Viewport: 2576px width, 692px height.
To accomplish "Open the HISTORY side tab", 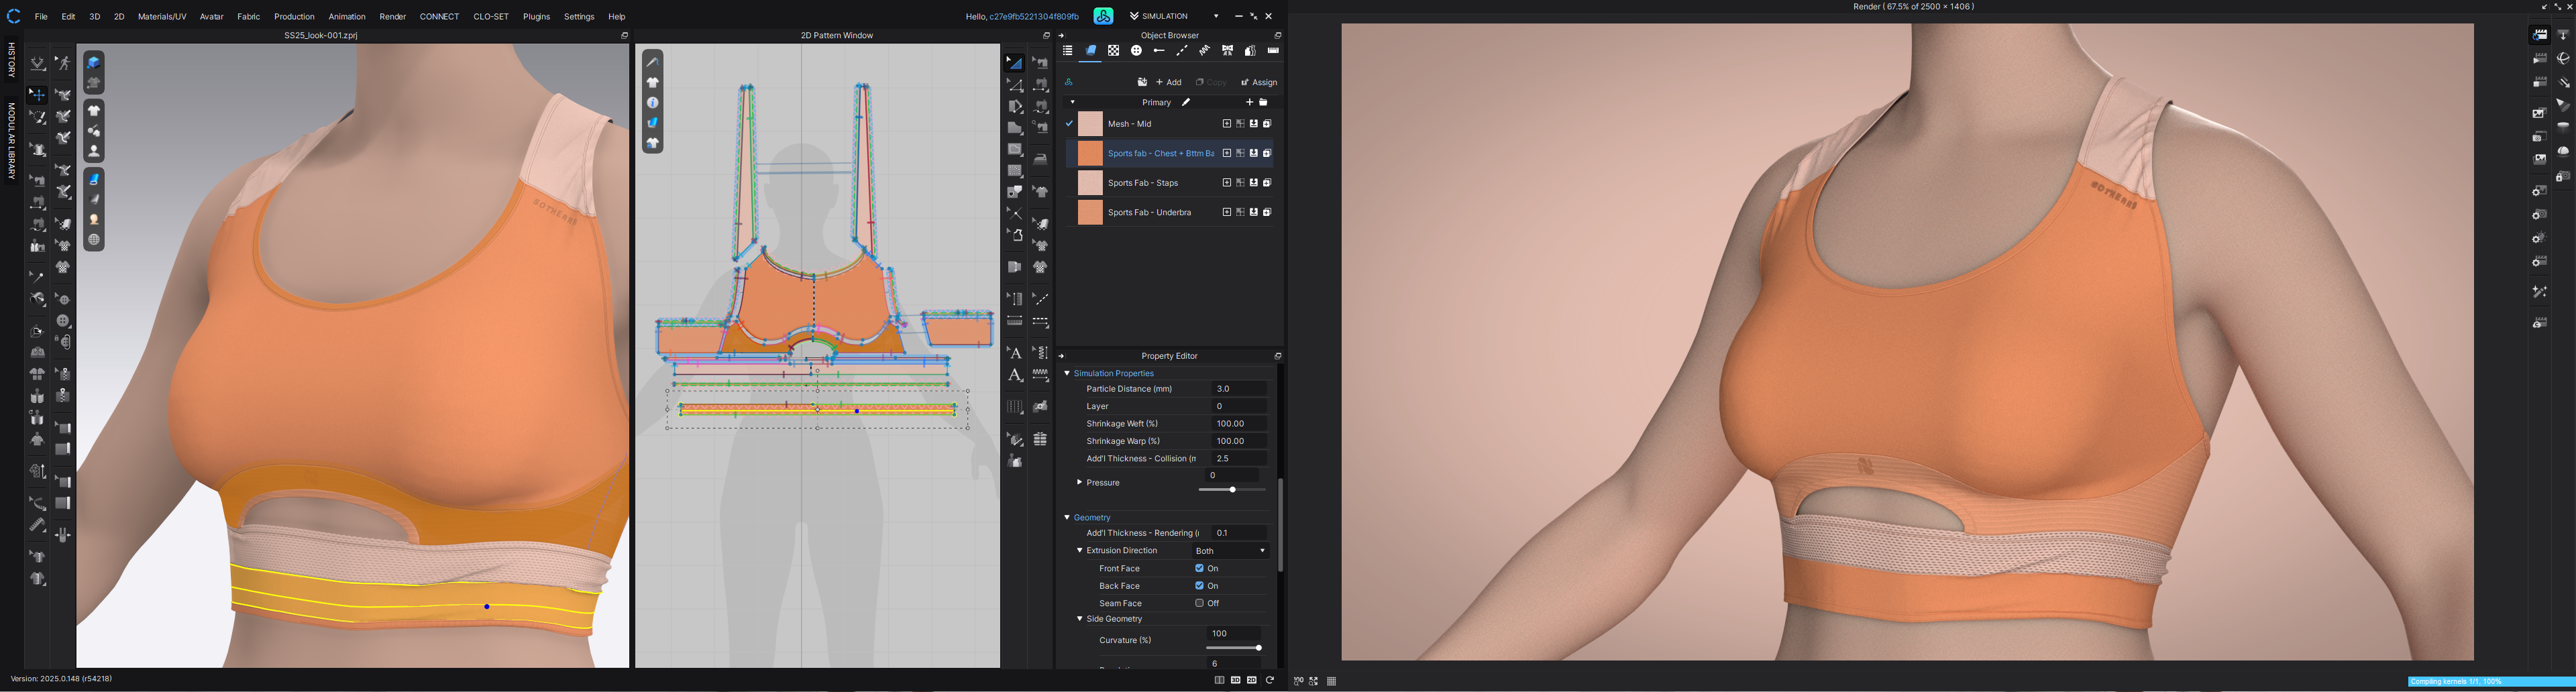I will (x=11, y=60).
